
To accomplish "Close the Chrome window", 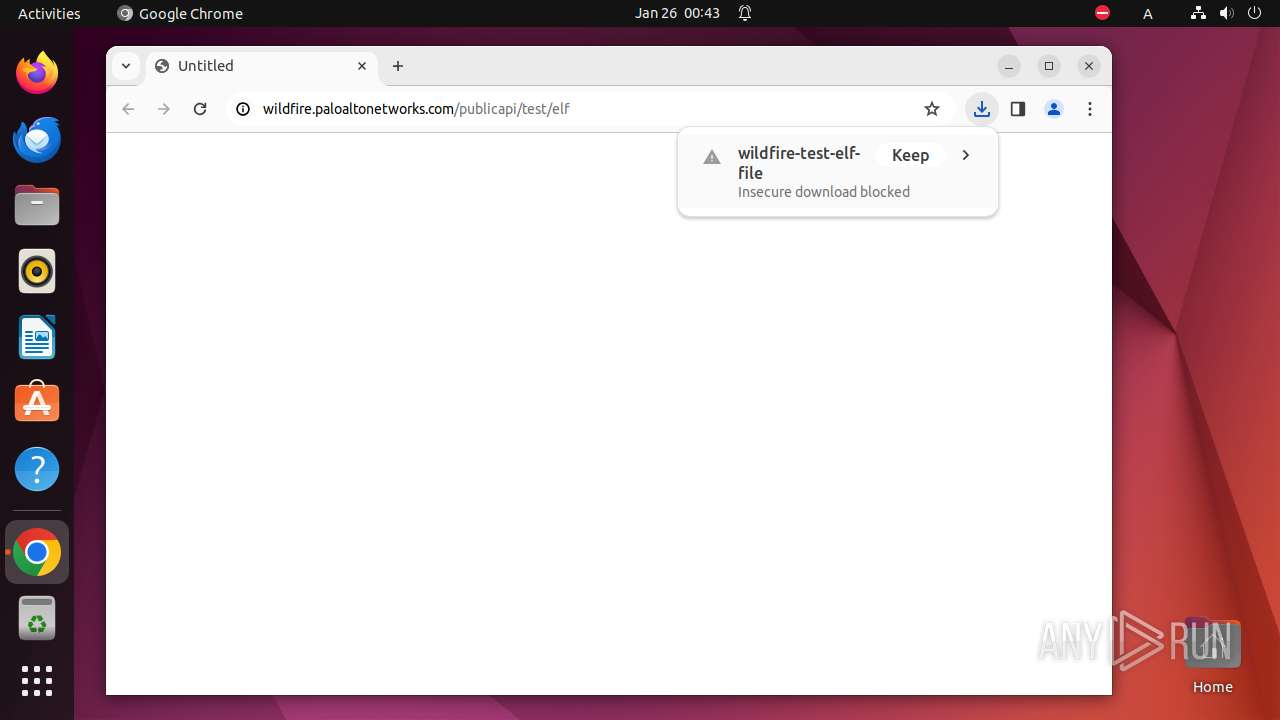I will [1089, 66].
